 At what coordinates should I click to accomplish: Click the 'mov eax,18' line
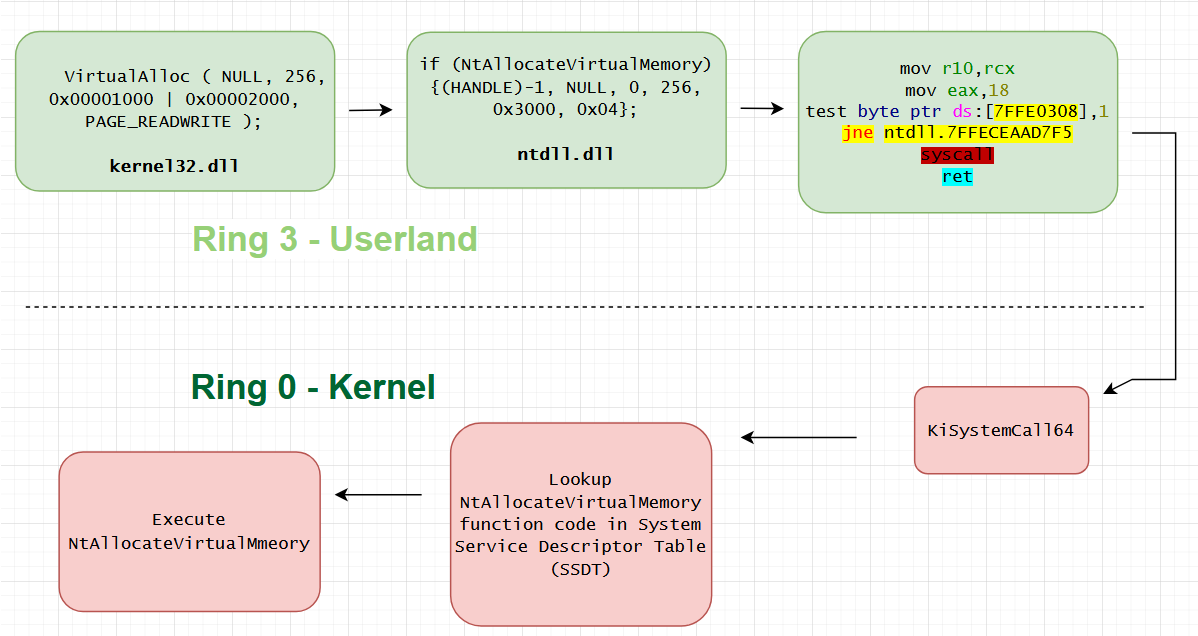pos(957,90)
